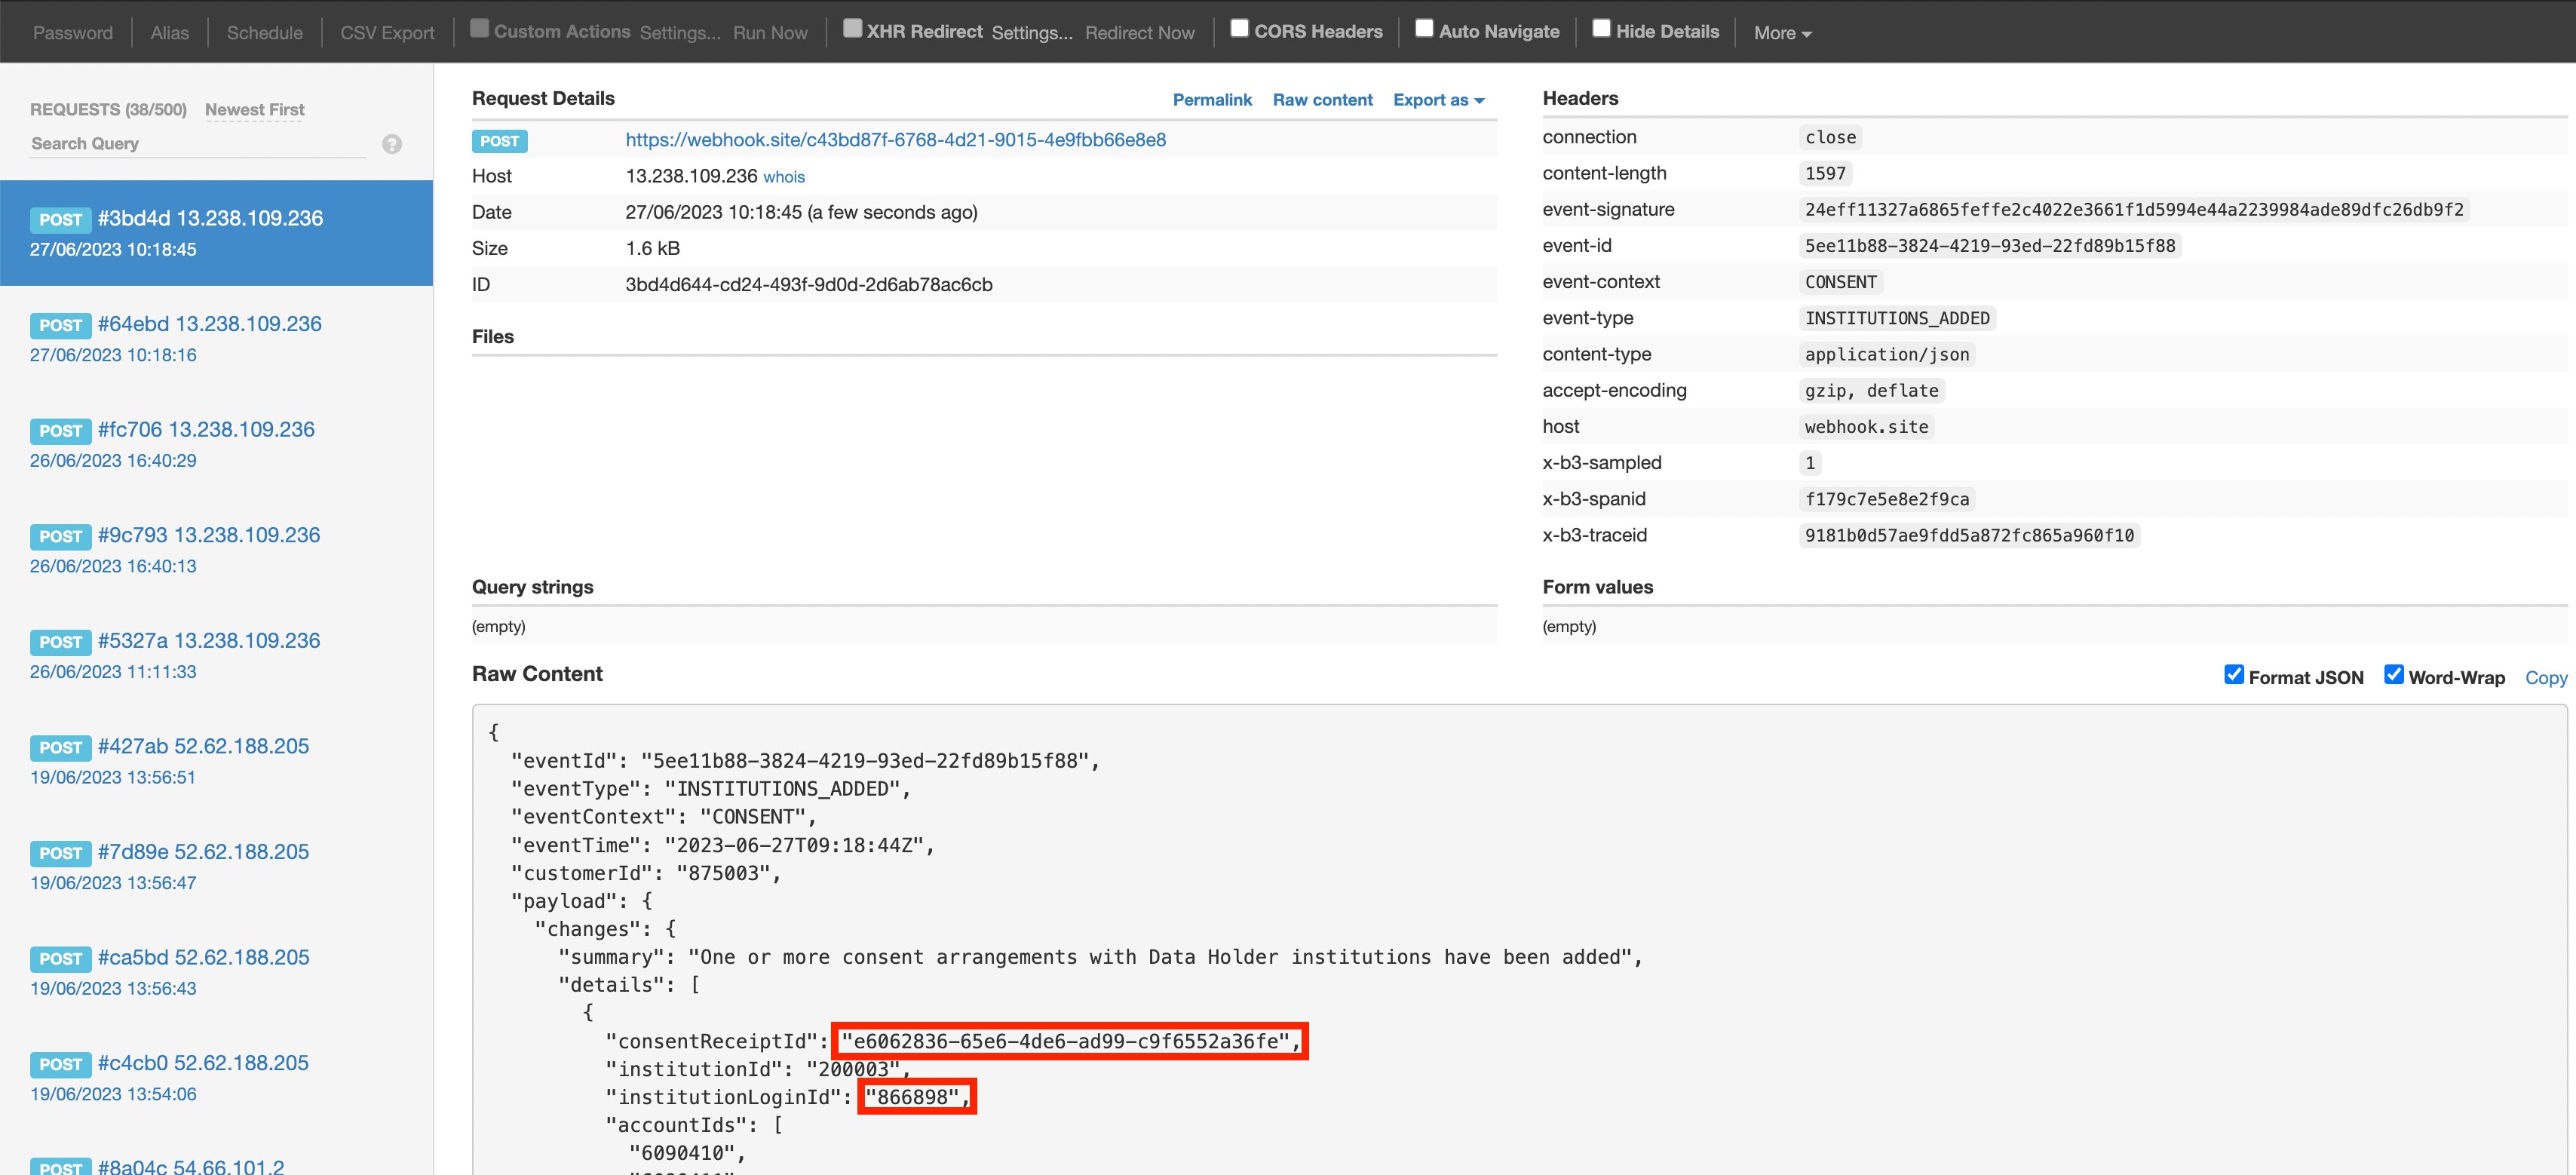Enable the CORS Headers checkbox
The image size is (2576, 1175).
(x=1239, y=28)
